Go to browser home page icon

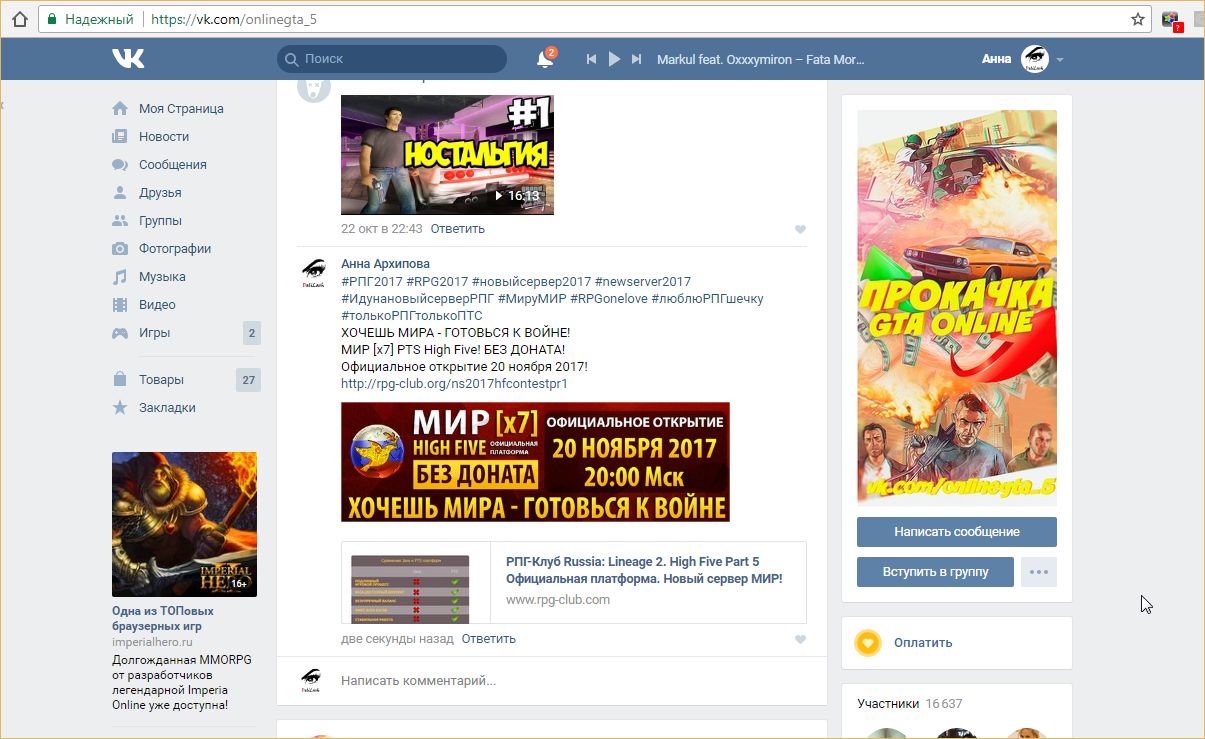point(19,19)
